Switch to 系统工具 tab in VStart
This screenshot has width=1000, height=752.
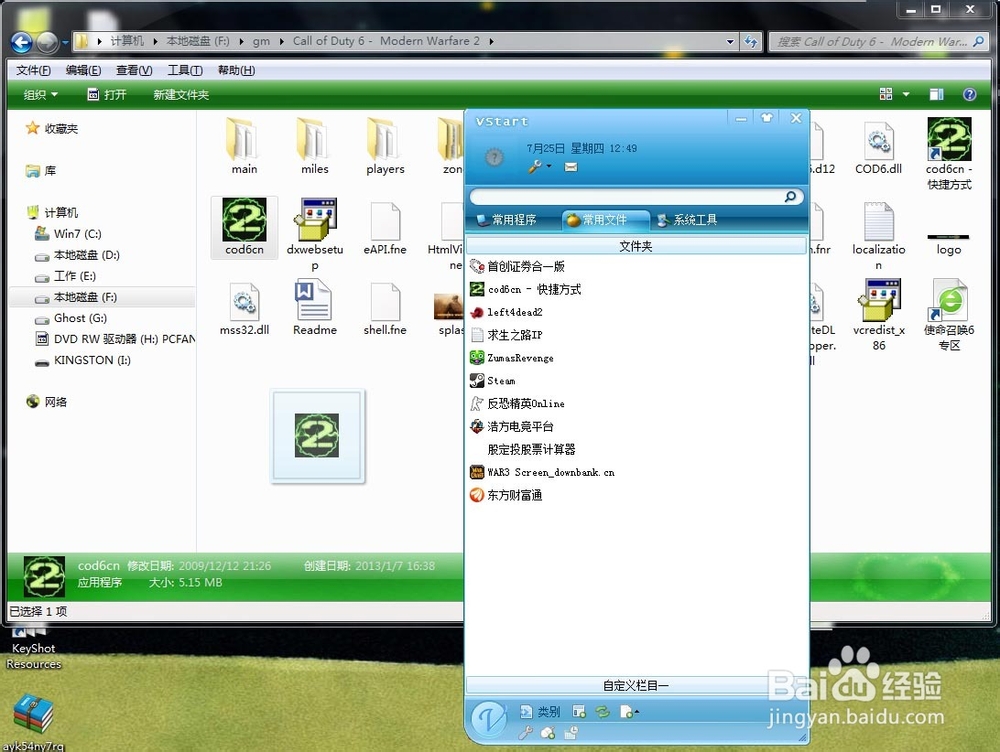(688, 220)
